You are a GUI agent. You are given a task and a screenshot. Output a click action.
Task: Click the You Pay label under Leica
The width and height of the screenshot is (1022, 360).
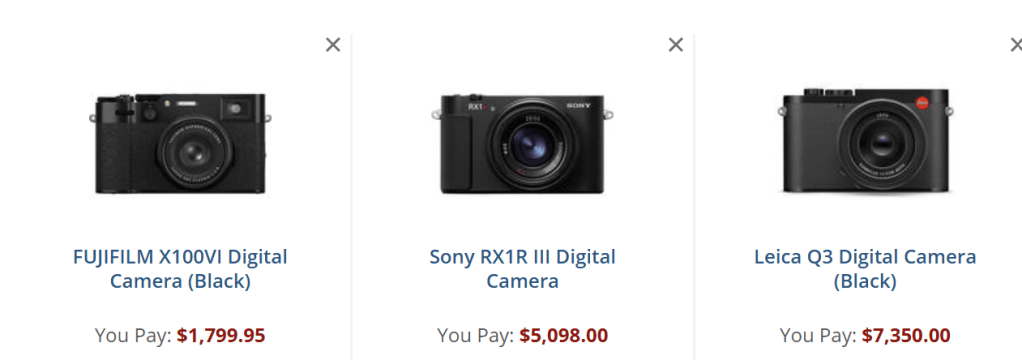pos(819,336)
